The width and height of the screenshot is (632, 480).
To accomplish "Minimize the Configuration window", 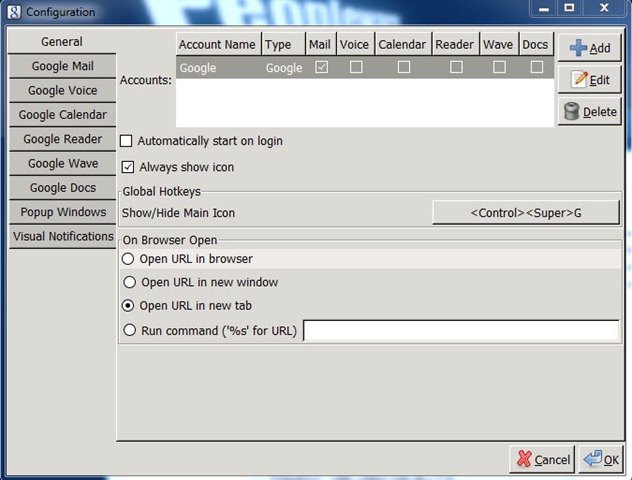I will click(x=544, y=8).
